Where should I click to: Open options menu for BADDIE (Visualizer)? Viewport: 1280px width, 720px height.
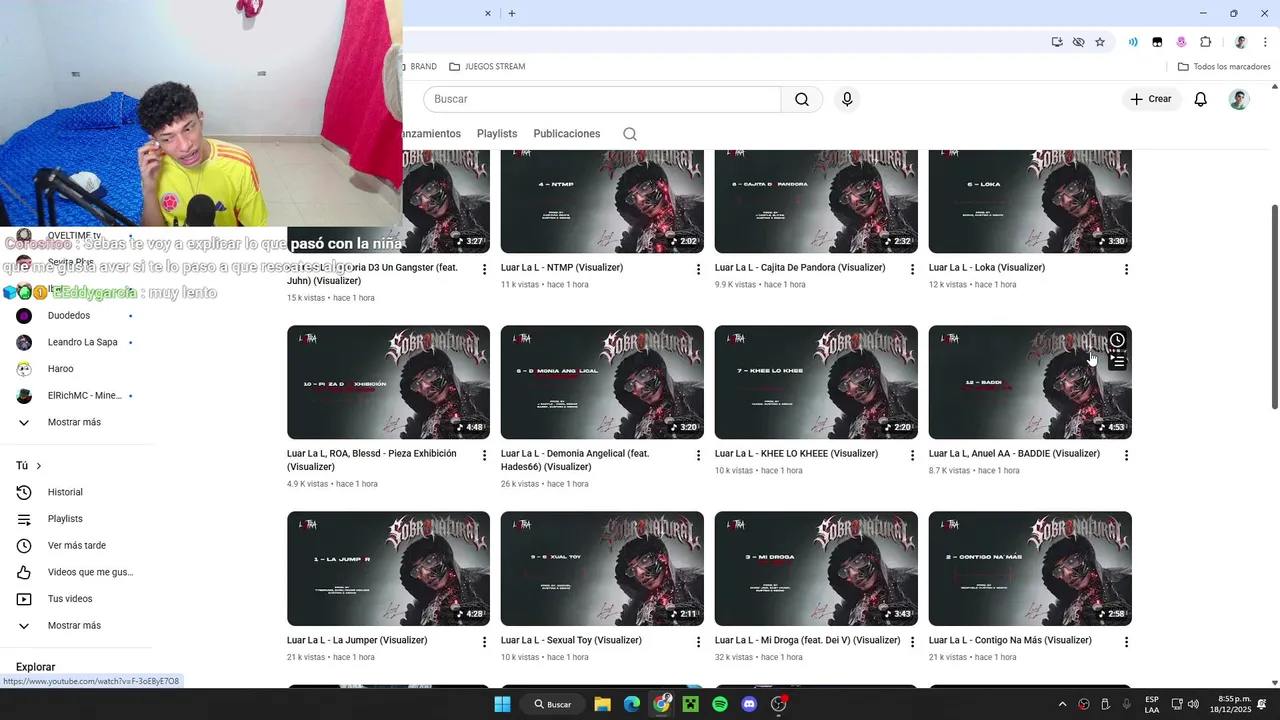pyautogui.click(x=1126, y=455)
